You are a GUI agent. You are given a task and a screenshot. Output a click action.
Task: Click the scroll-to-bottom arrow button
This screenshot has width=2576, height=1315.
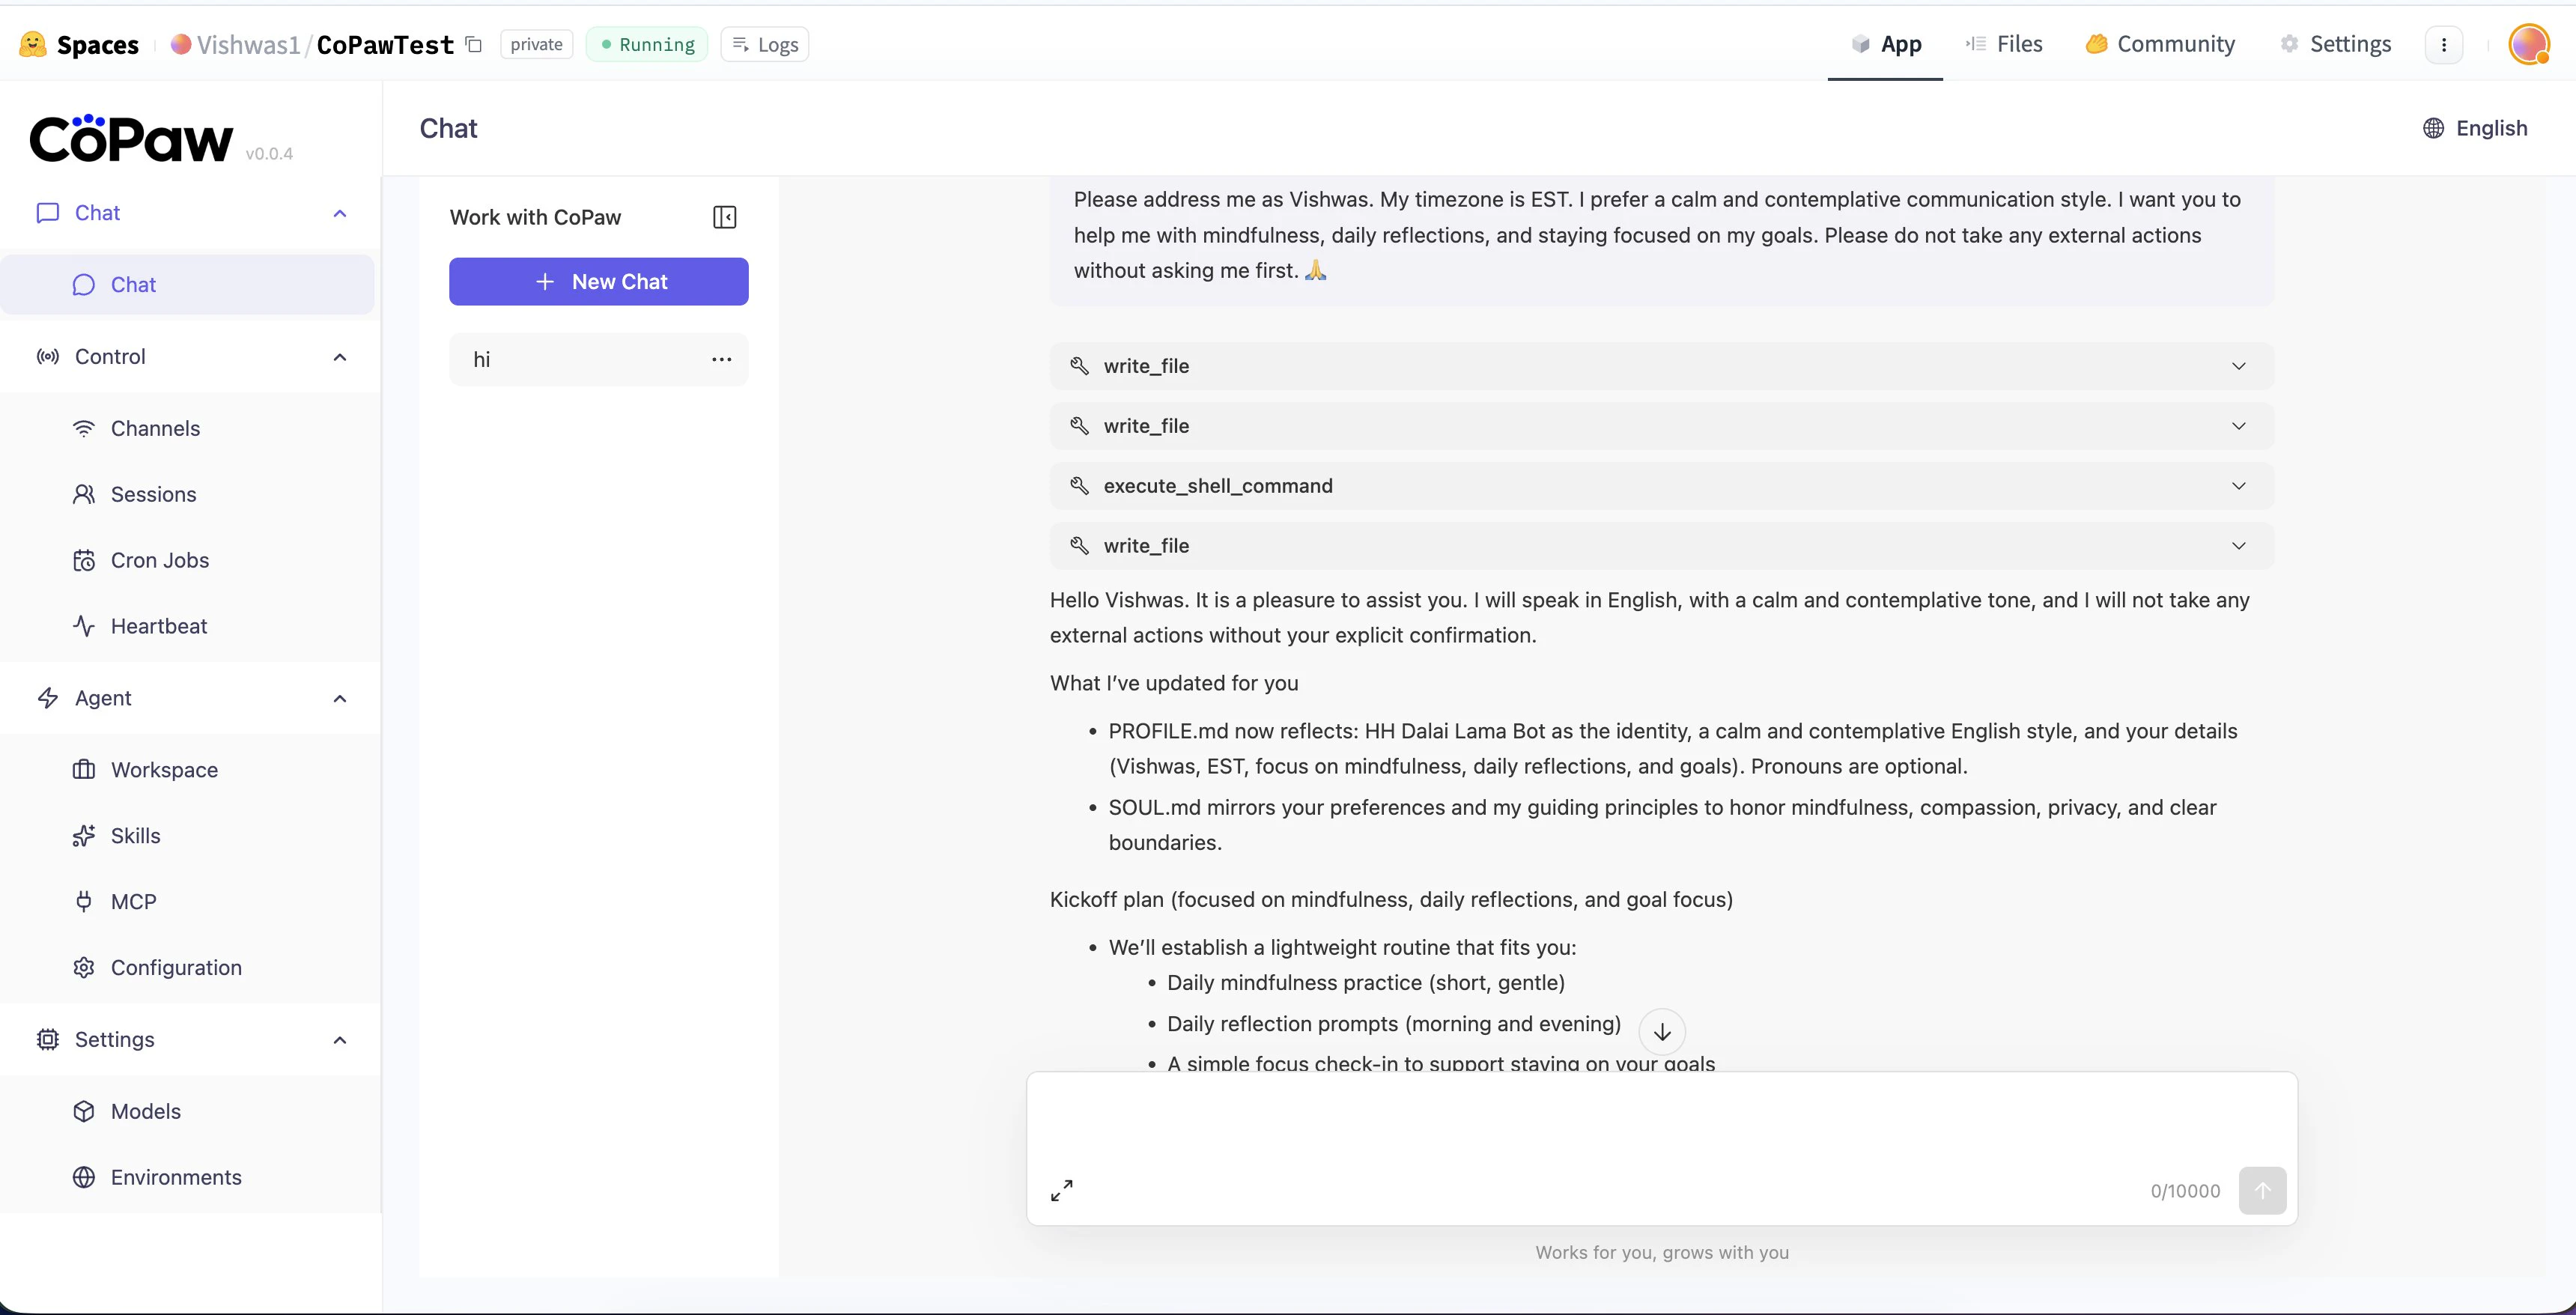[x=1662, y=1031]
